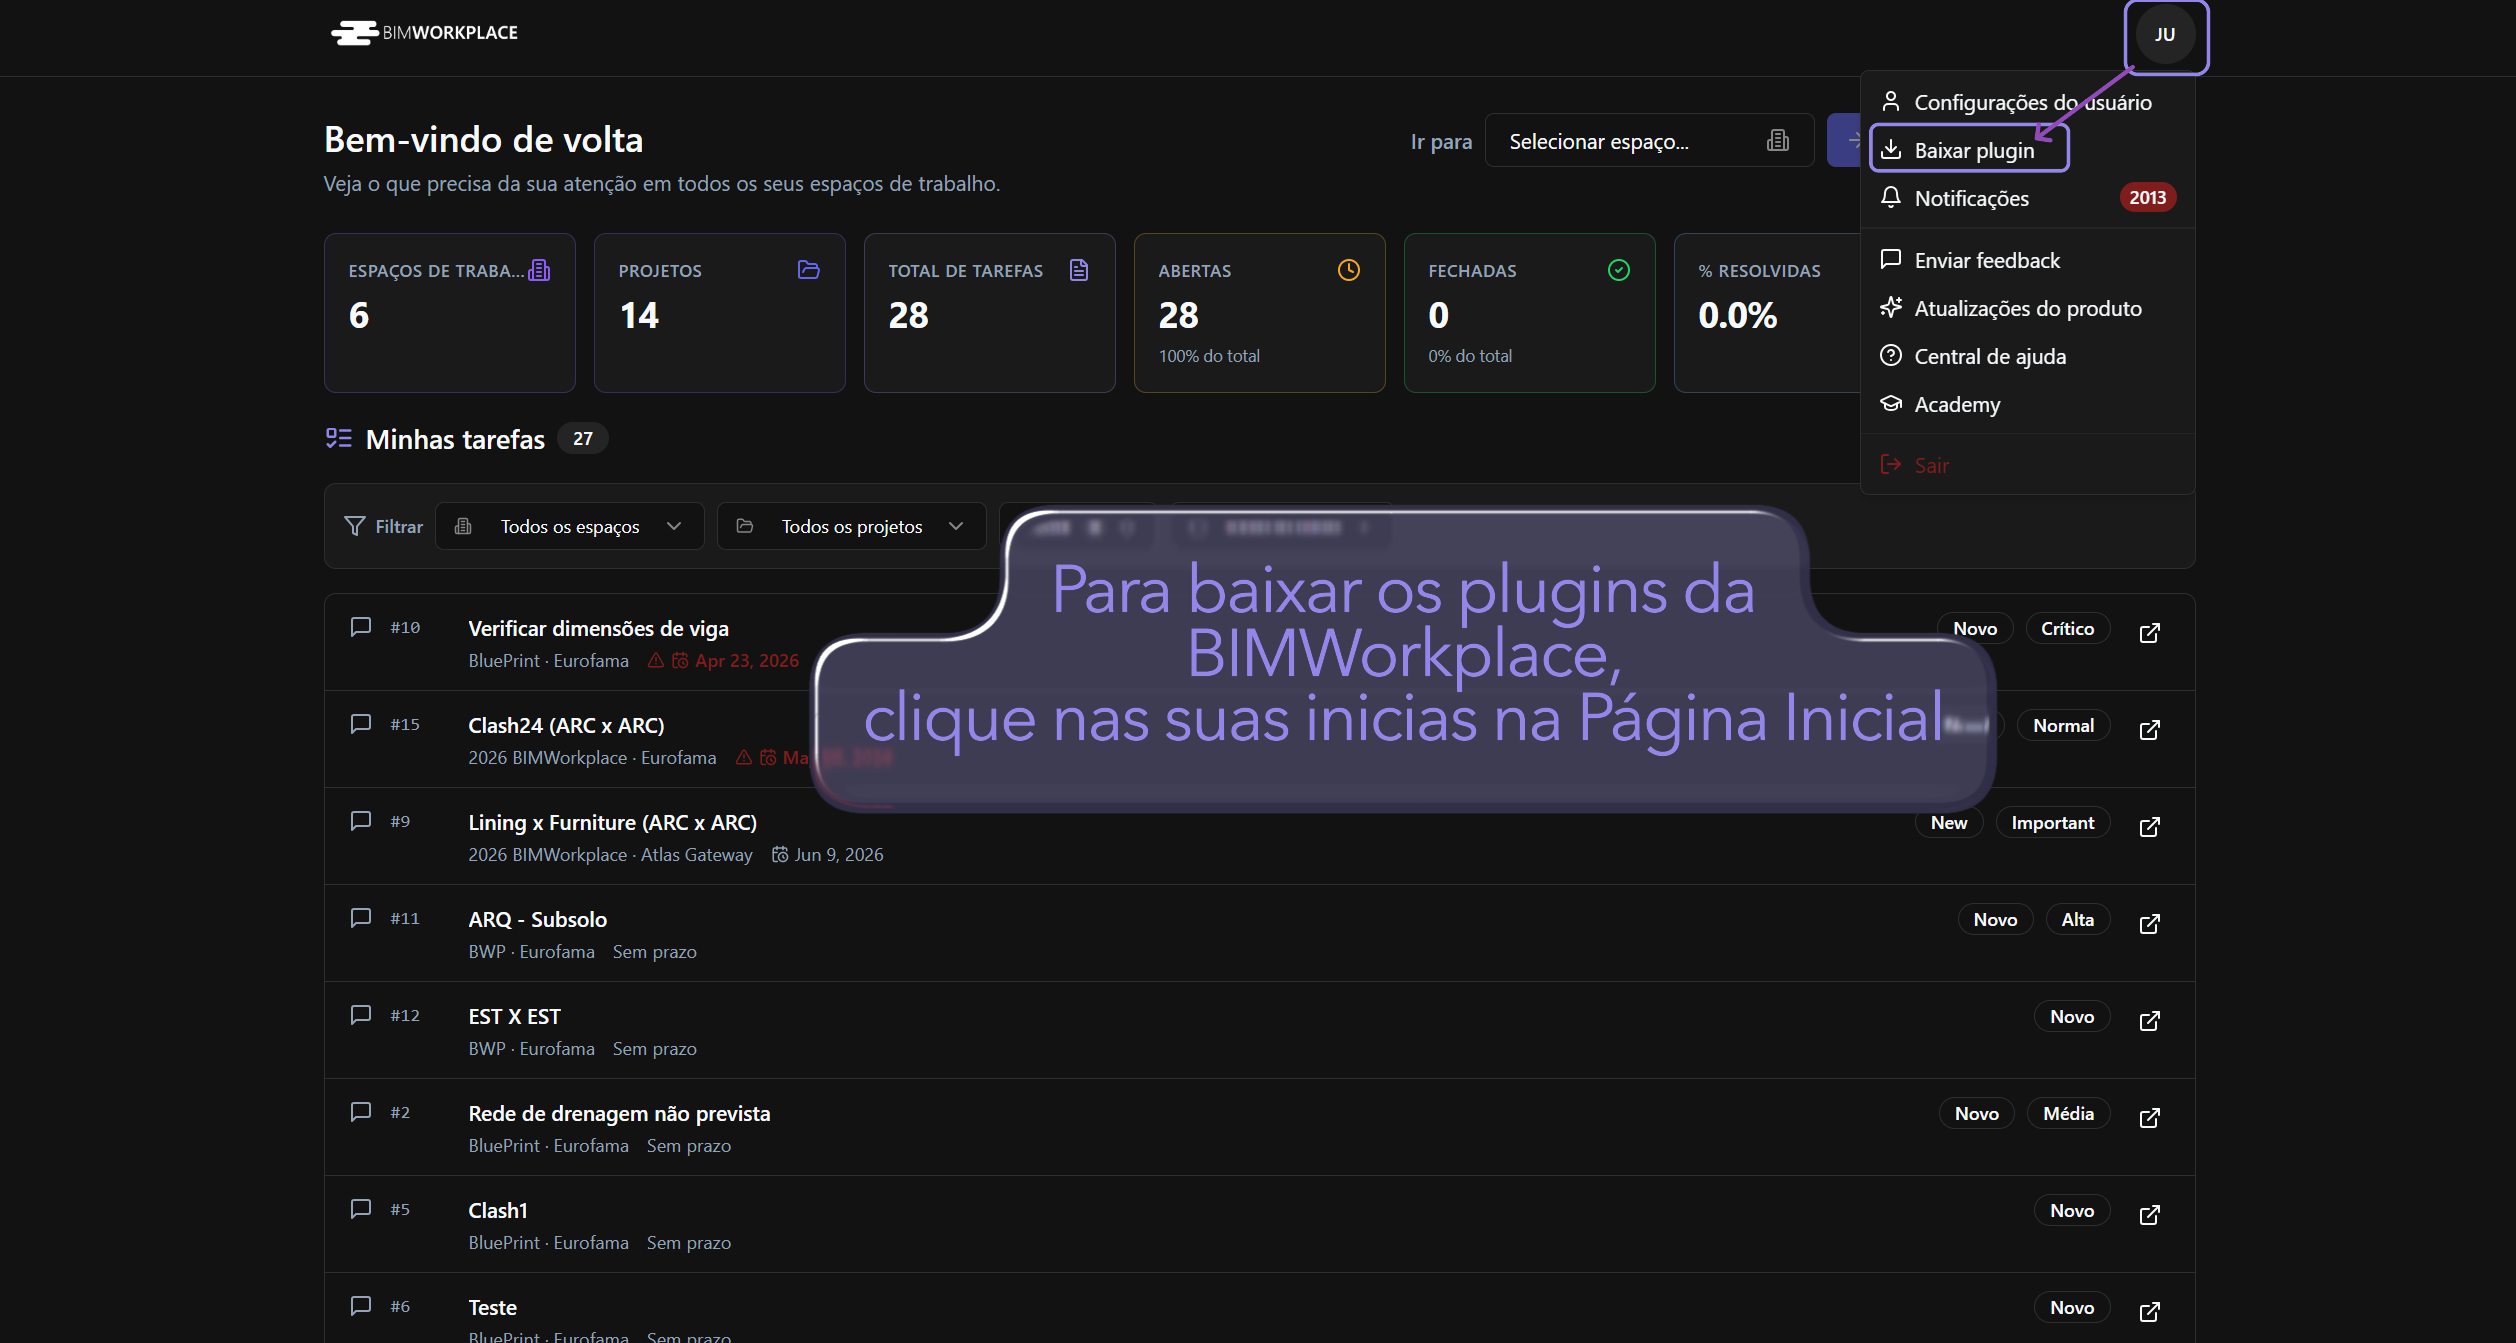Open Rede de drenagem external link
Viewport: 2516px width, 1343px height.
click(2150, 1118)
